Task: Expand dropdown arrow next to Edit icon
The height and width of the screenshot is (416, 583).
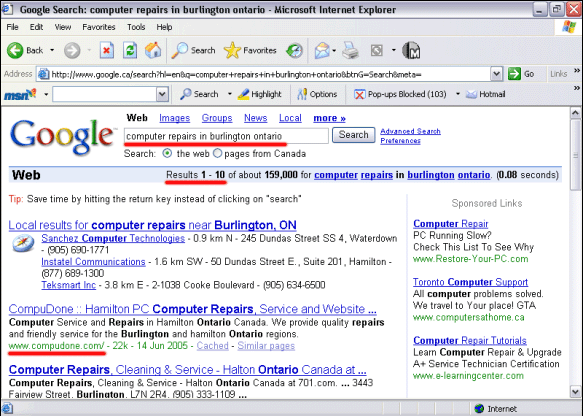Action: pyautogui.click(x=394, y=50)
